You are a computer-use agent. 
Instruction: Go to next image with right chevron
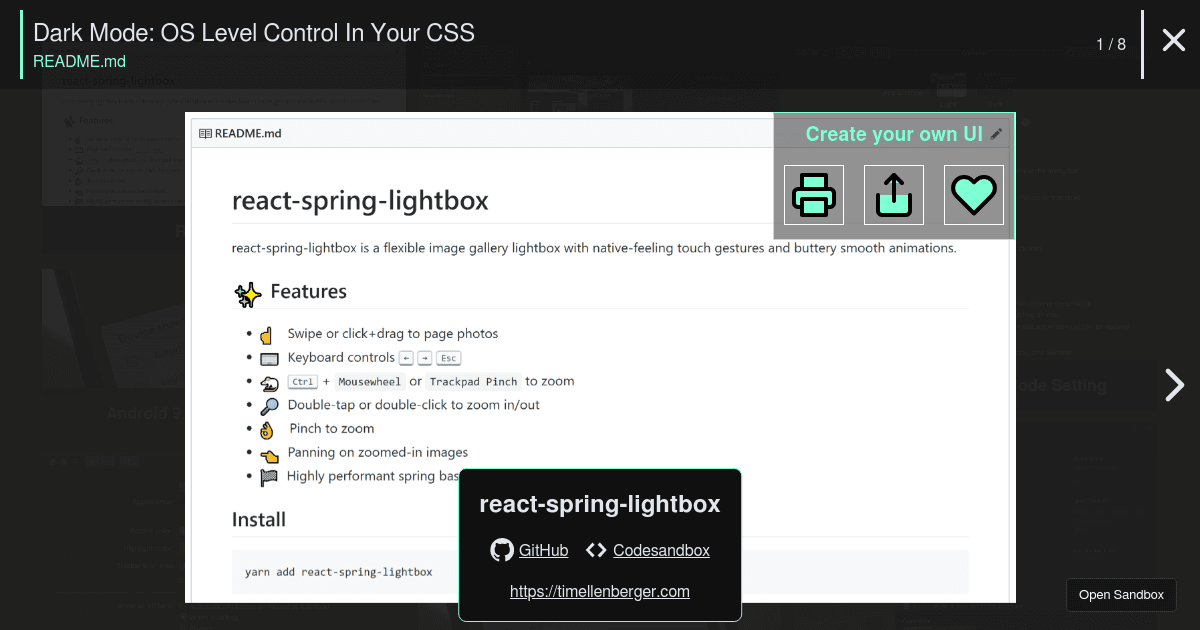point(1174,385)
